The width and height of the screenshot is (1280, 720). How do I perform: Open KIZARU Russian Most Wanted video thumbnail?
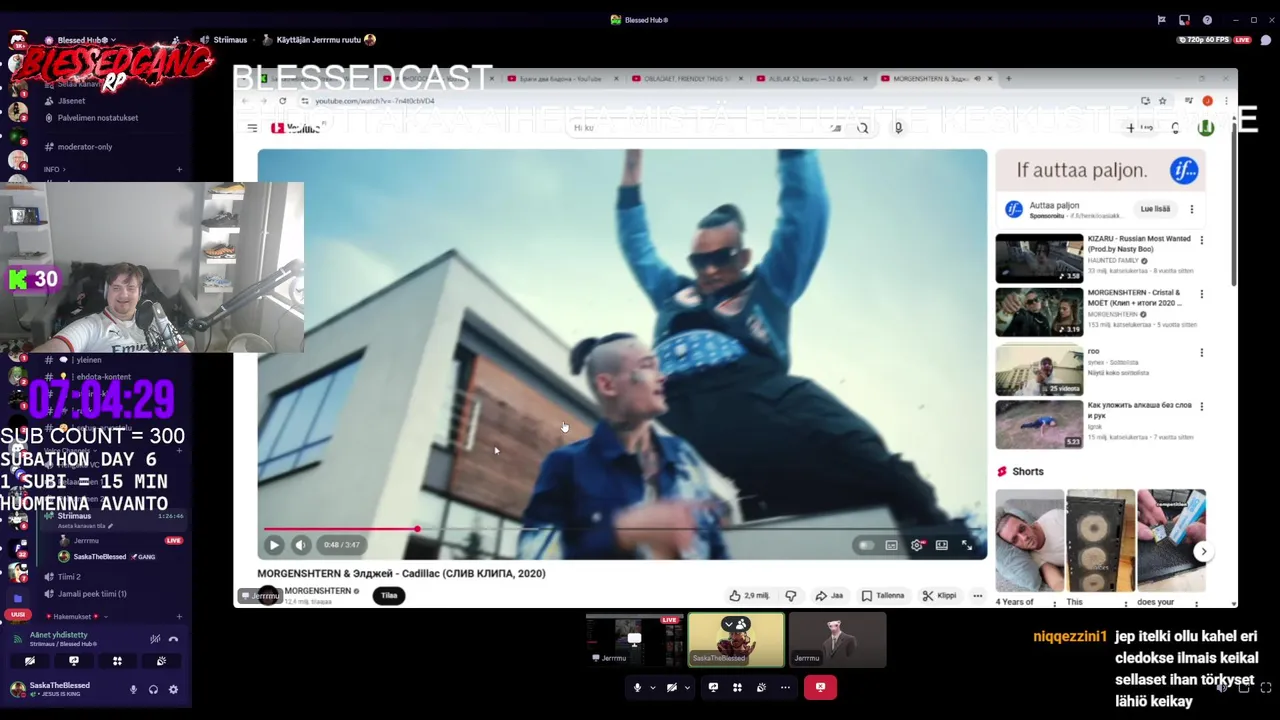[1039, 258]
